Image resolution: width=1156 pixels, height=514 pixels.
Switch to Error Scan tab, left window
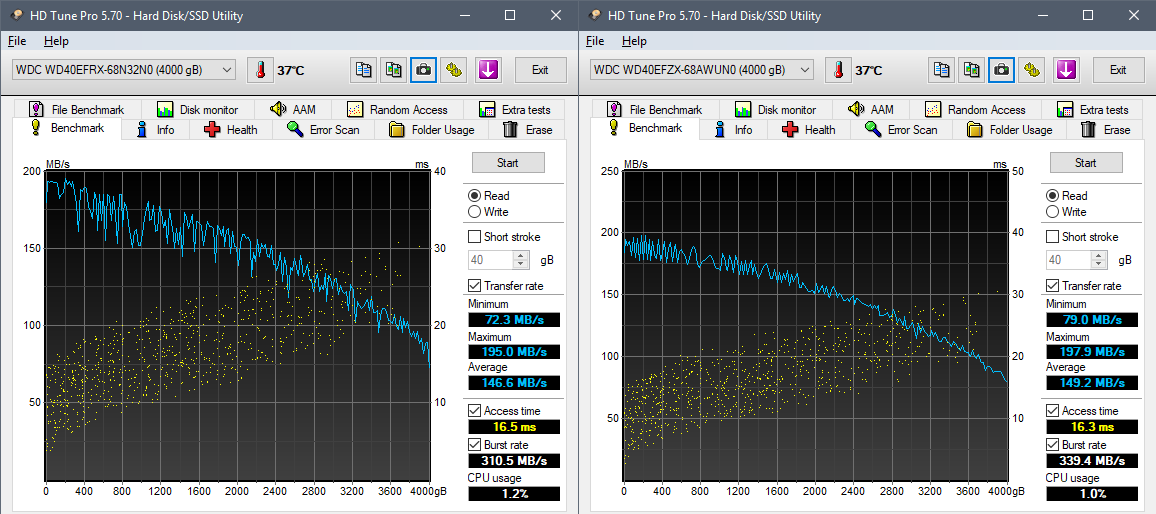click(x=324, y=130)
